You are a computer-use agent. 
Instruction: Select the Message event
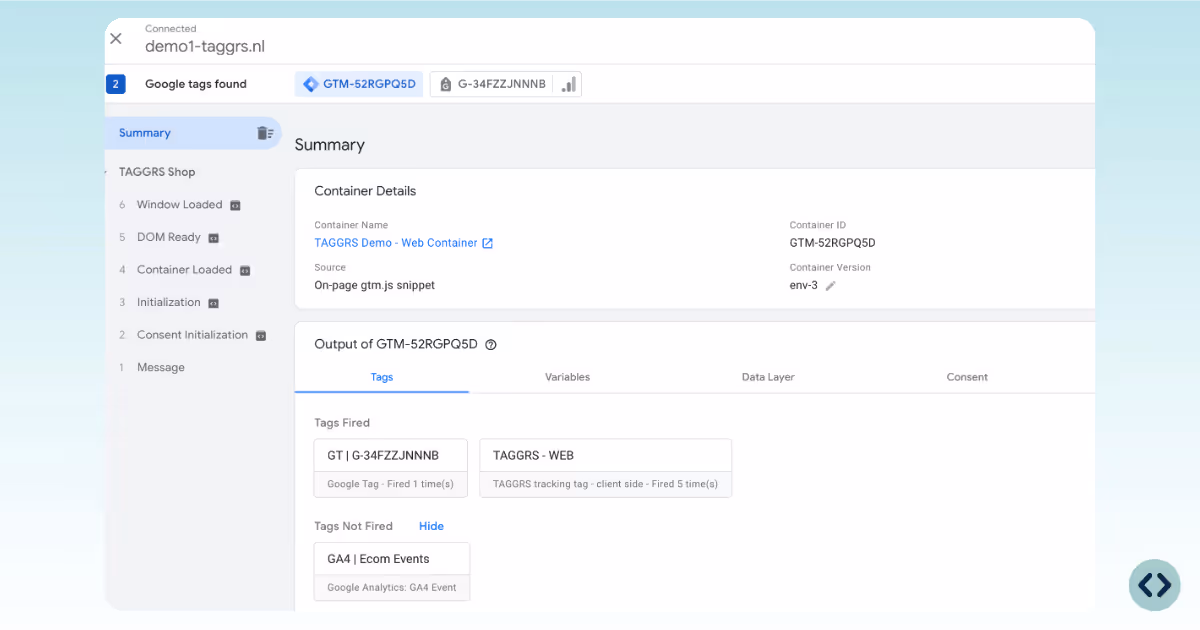[161, 368]
